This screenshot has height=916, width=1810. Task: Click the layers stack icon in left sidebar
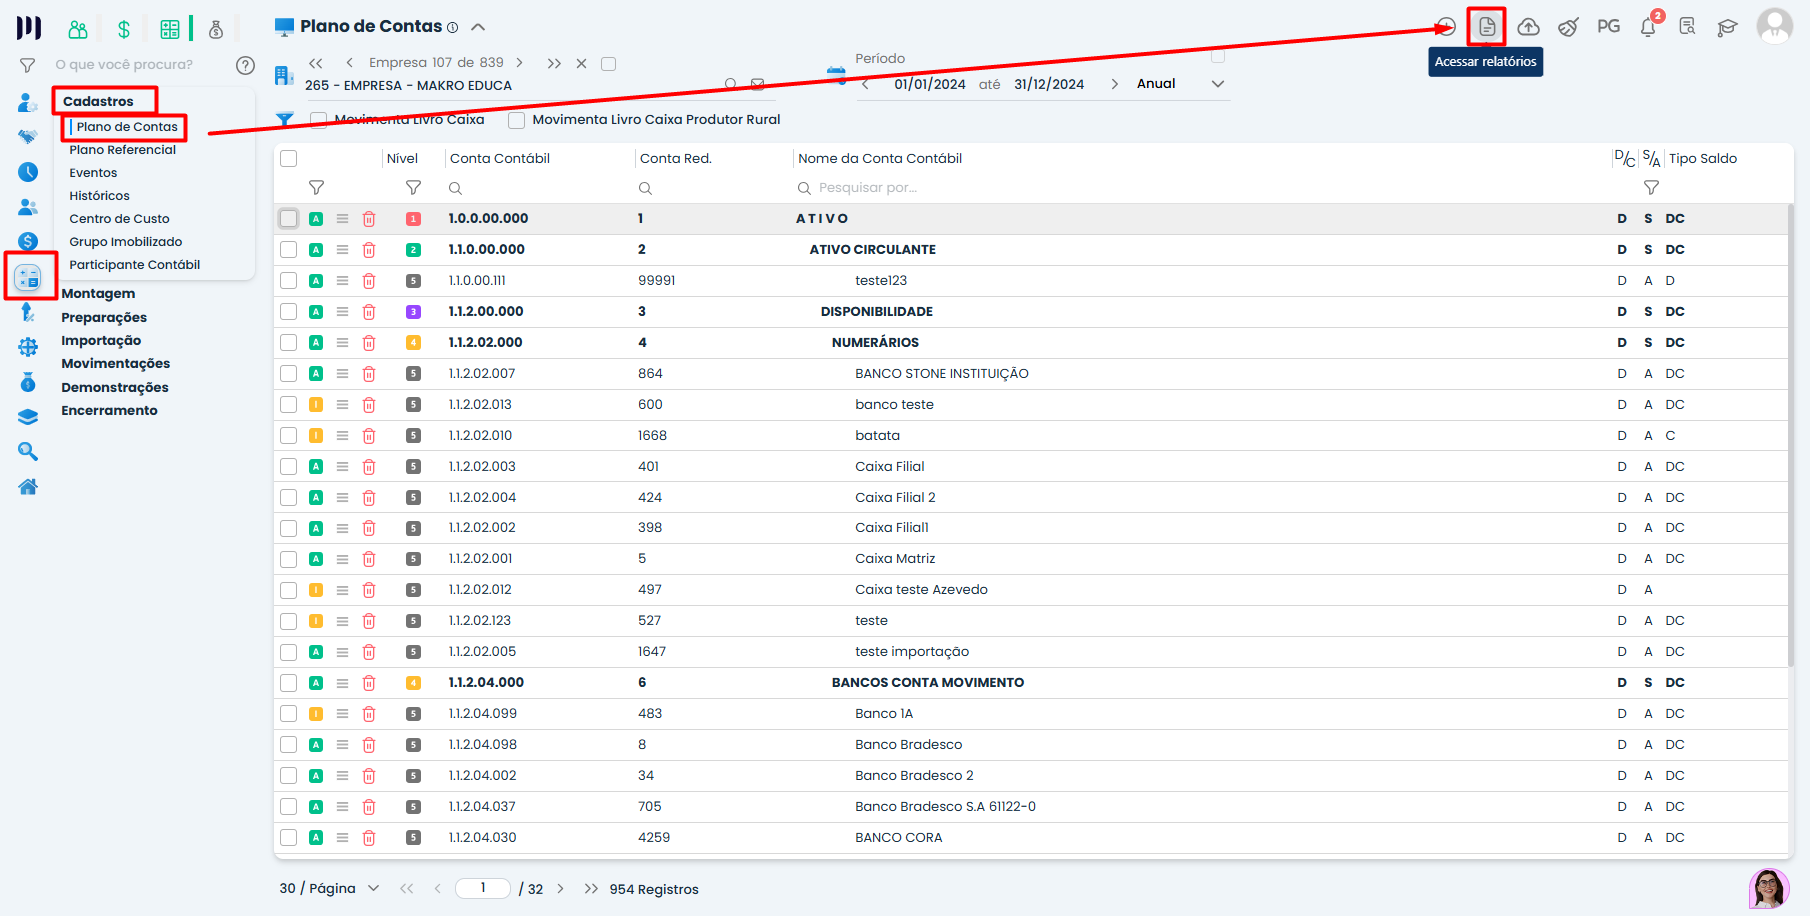pos(28,417)
